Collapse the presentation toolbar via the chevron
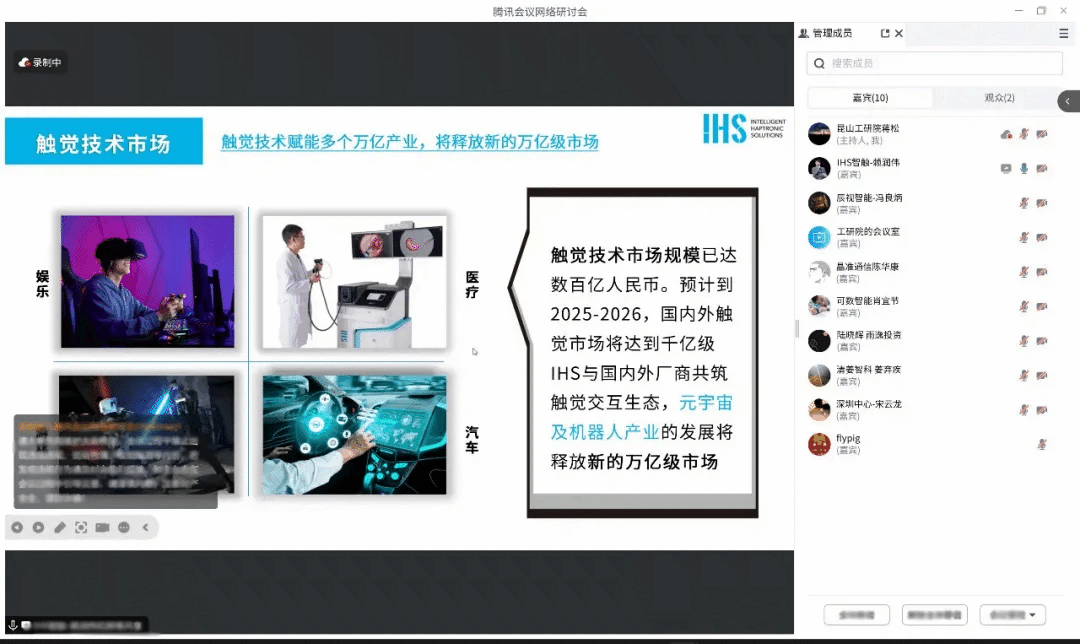This screenshot has height=644, width=1080. 145,527
